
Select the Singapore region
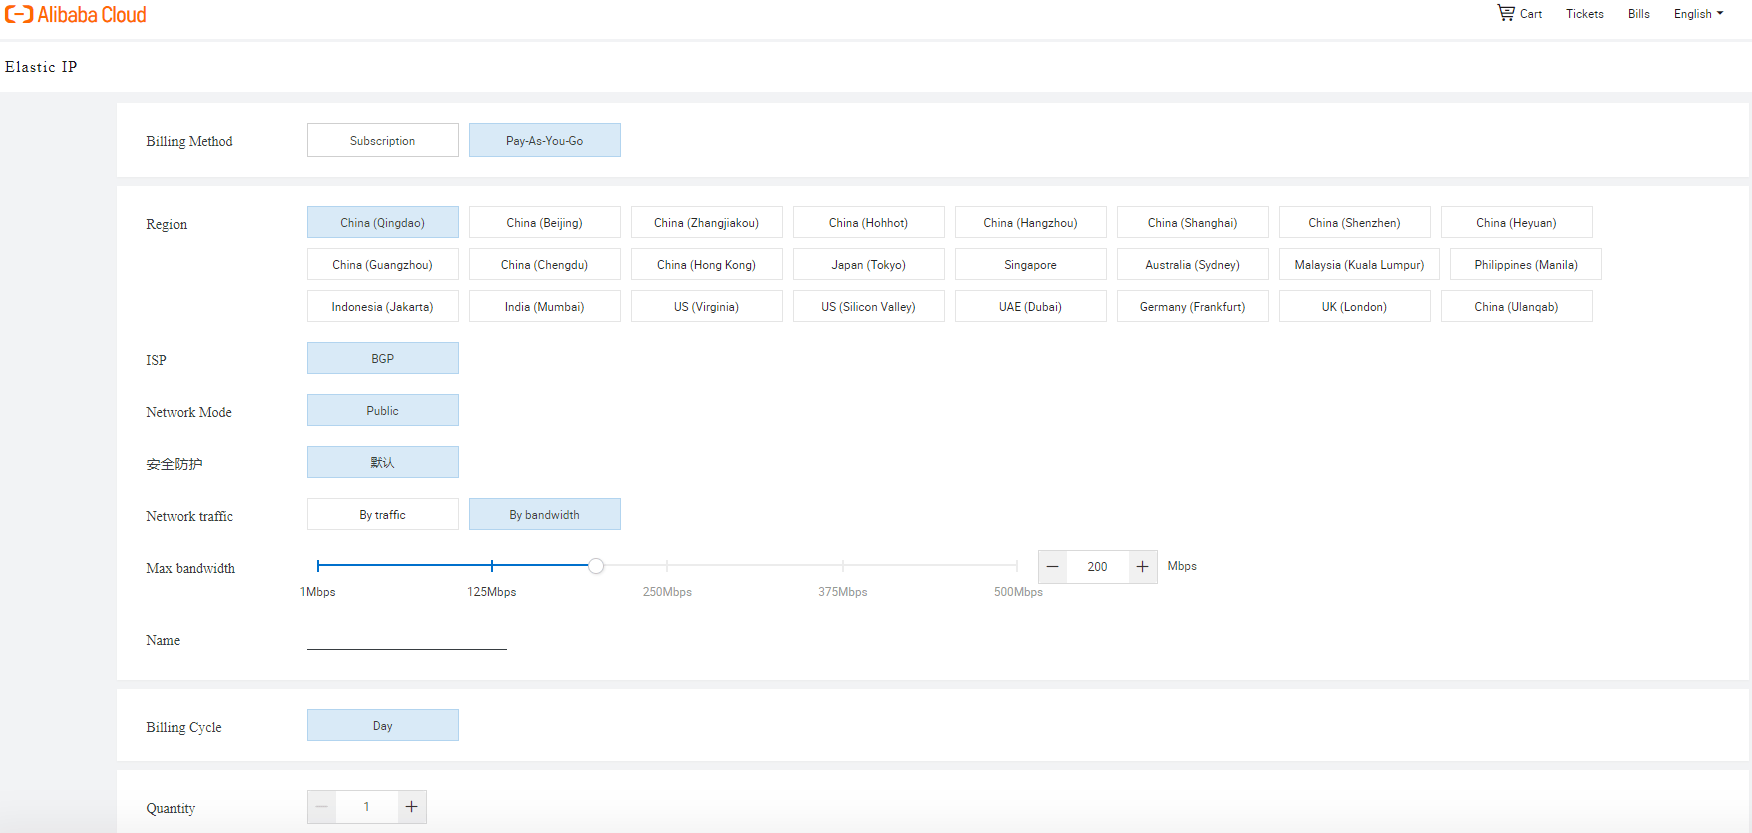pyautogui.click(x=1031, y=264)
